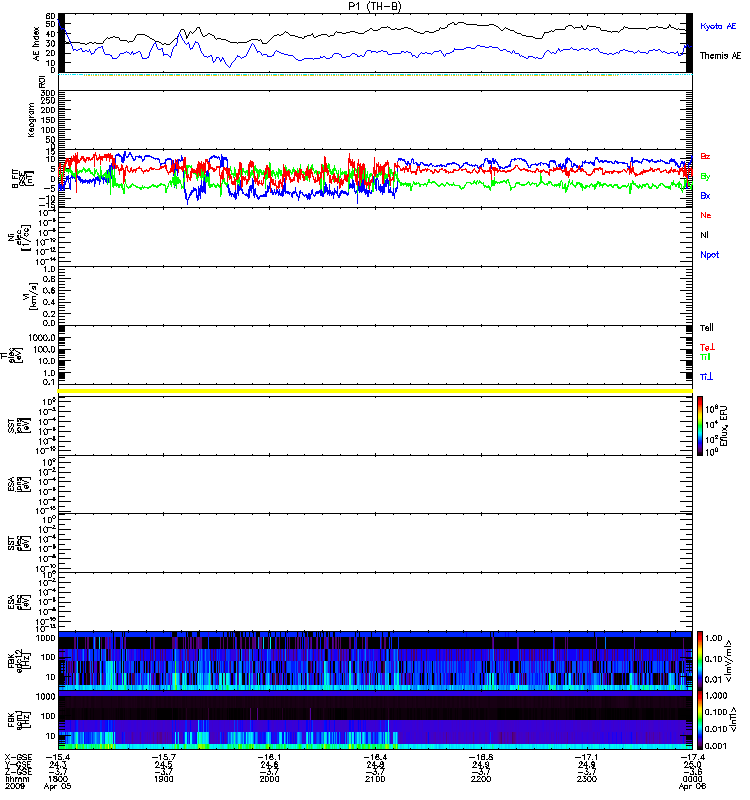
Task: Click the red 'Bz' legend label
Action: click(x=705, y=156)
